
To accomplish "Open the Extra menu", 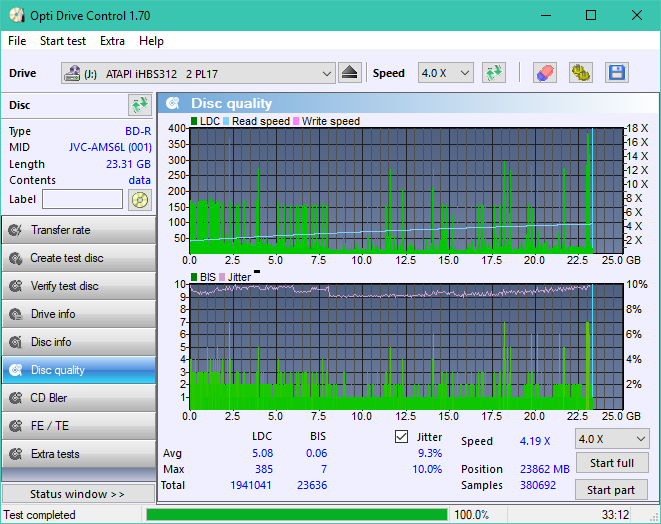I will pos(112,41).
